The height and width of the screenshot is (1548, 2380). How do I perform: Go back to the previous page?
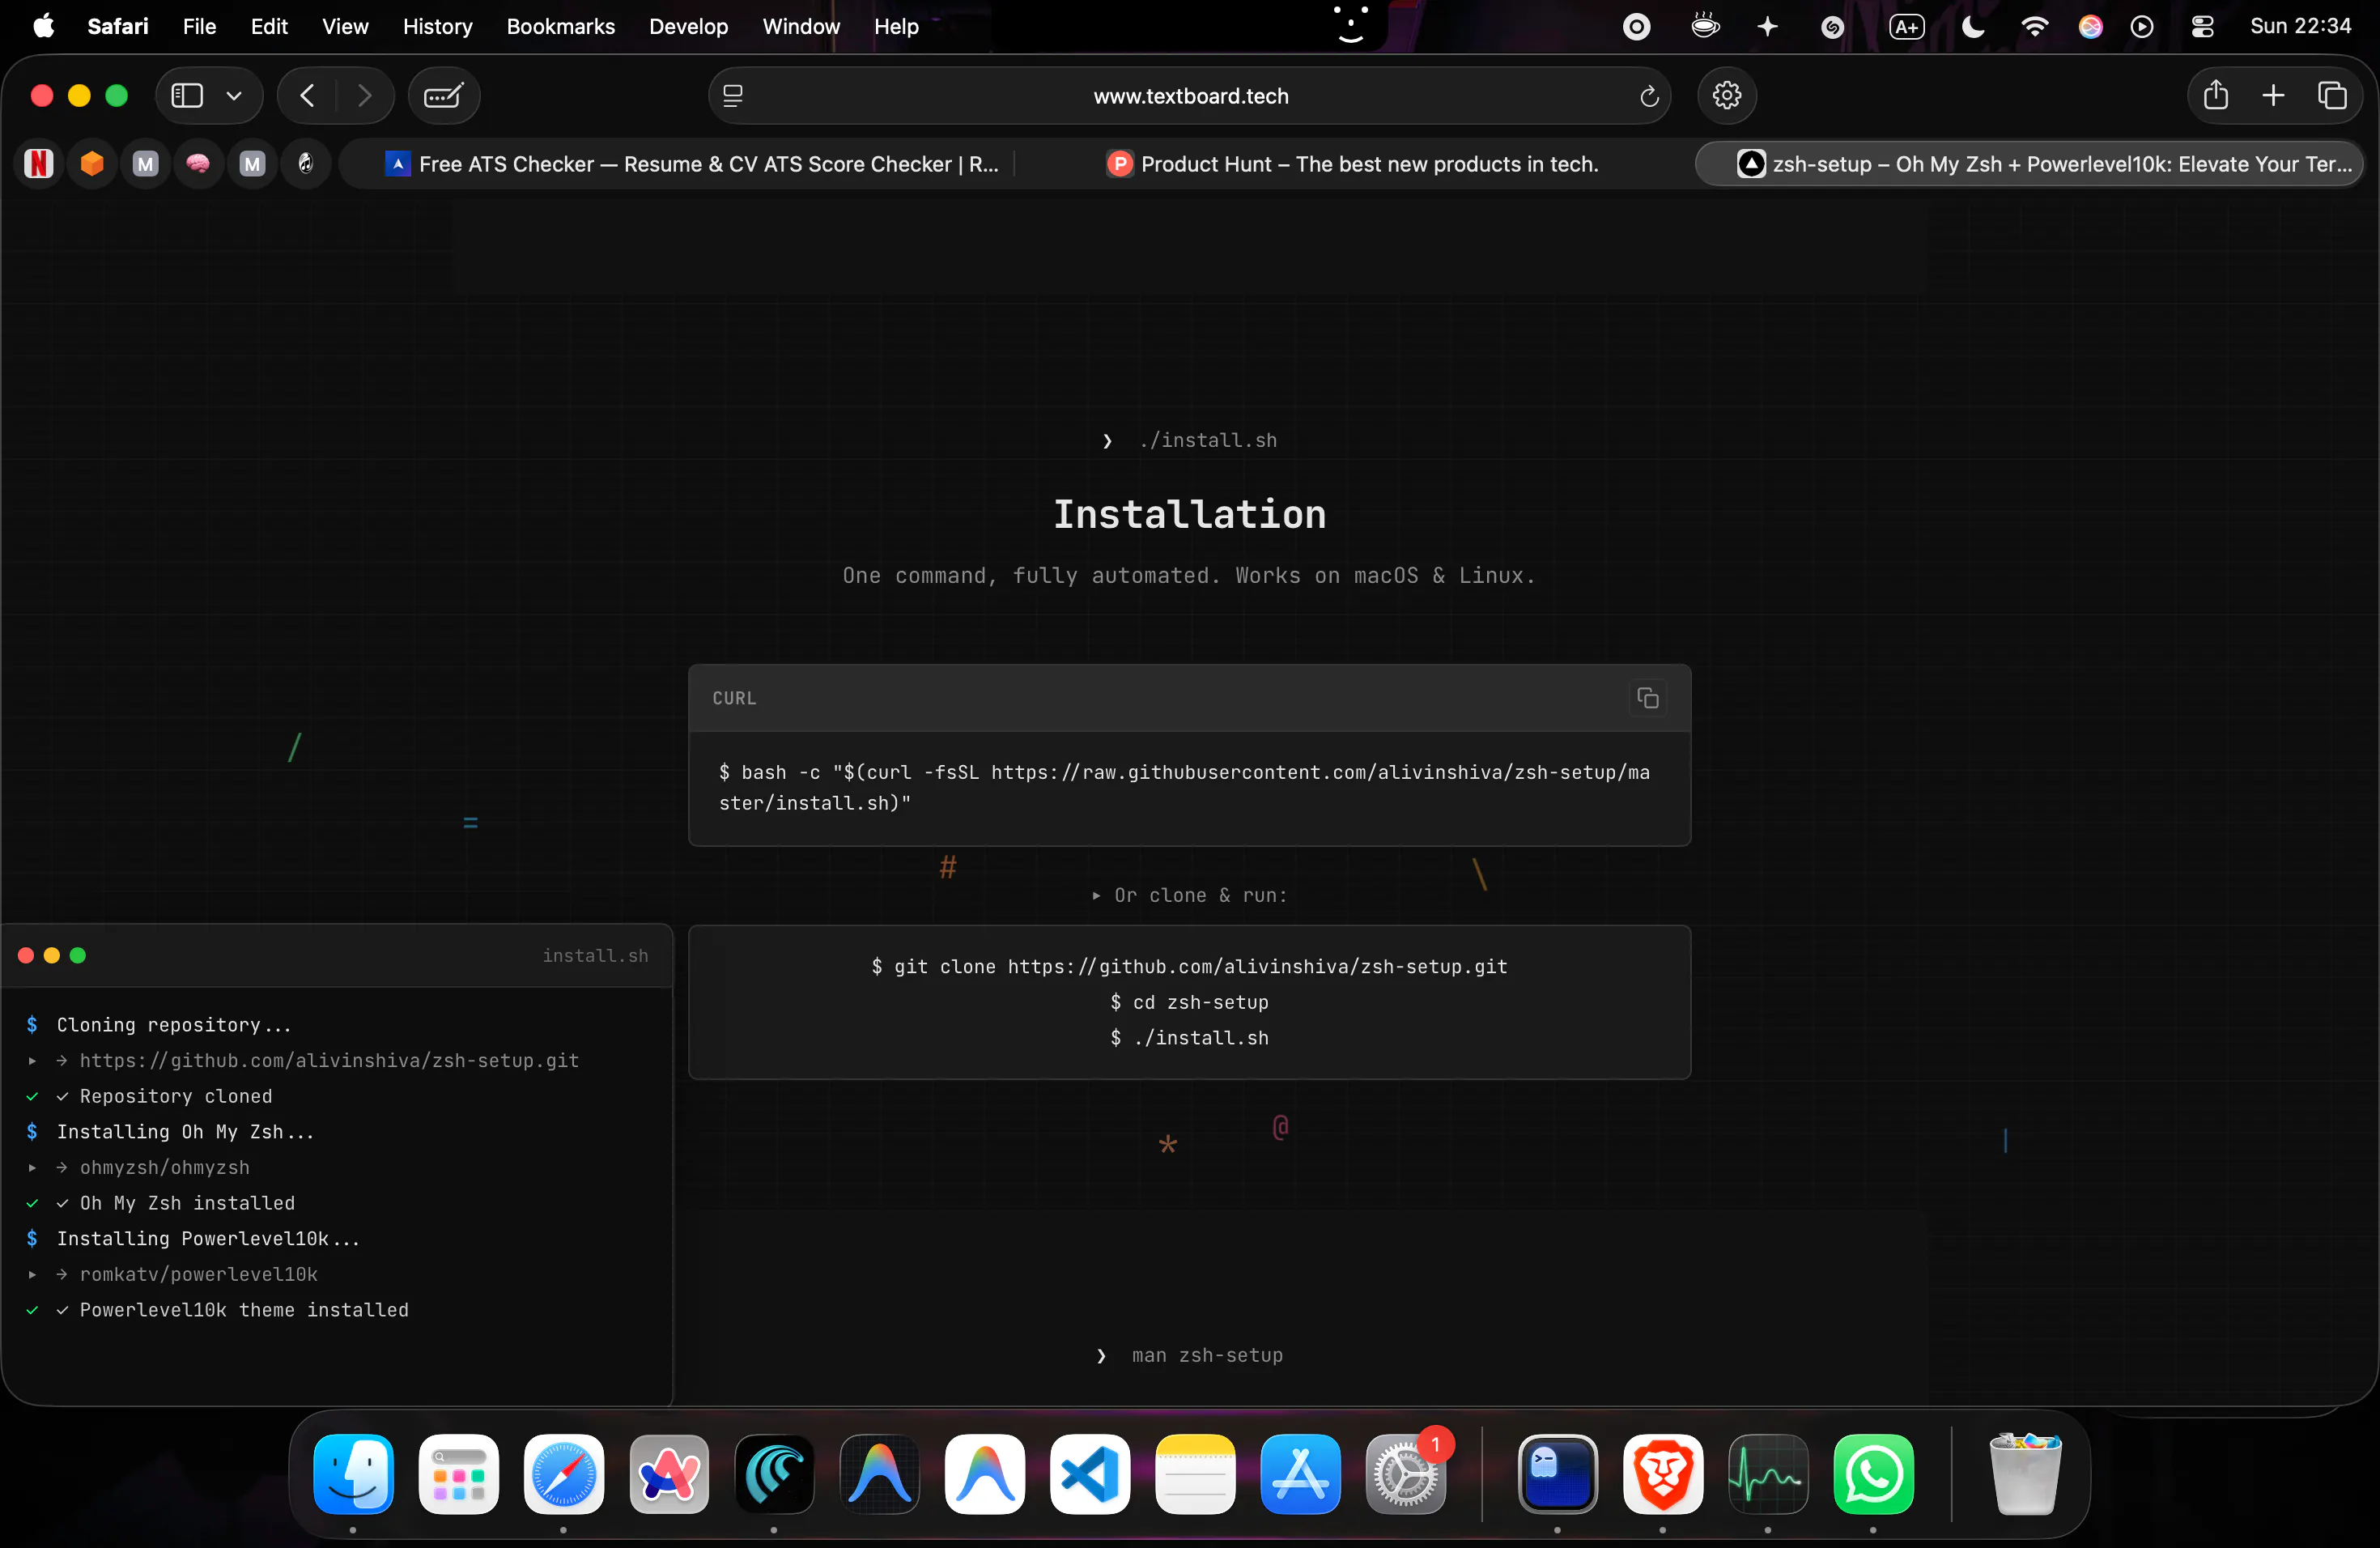point(307,96)
